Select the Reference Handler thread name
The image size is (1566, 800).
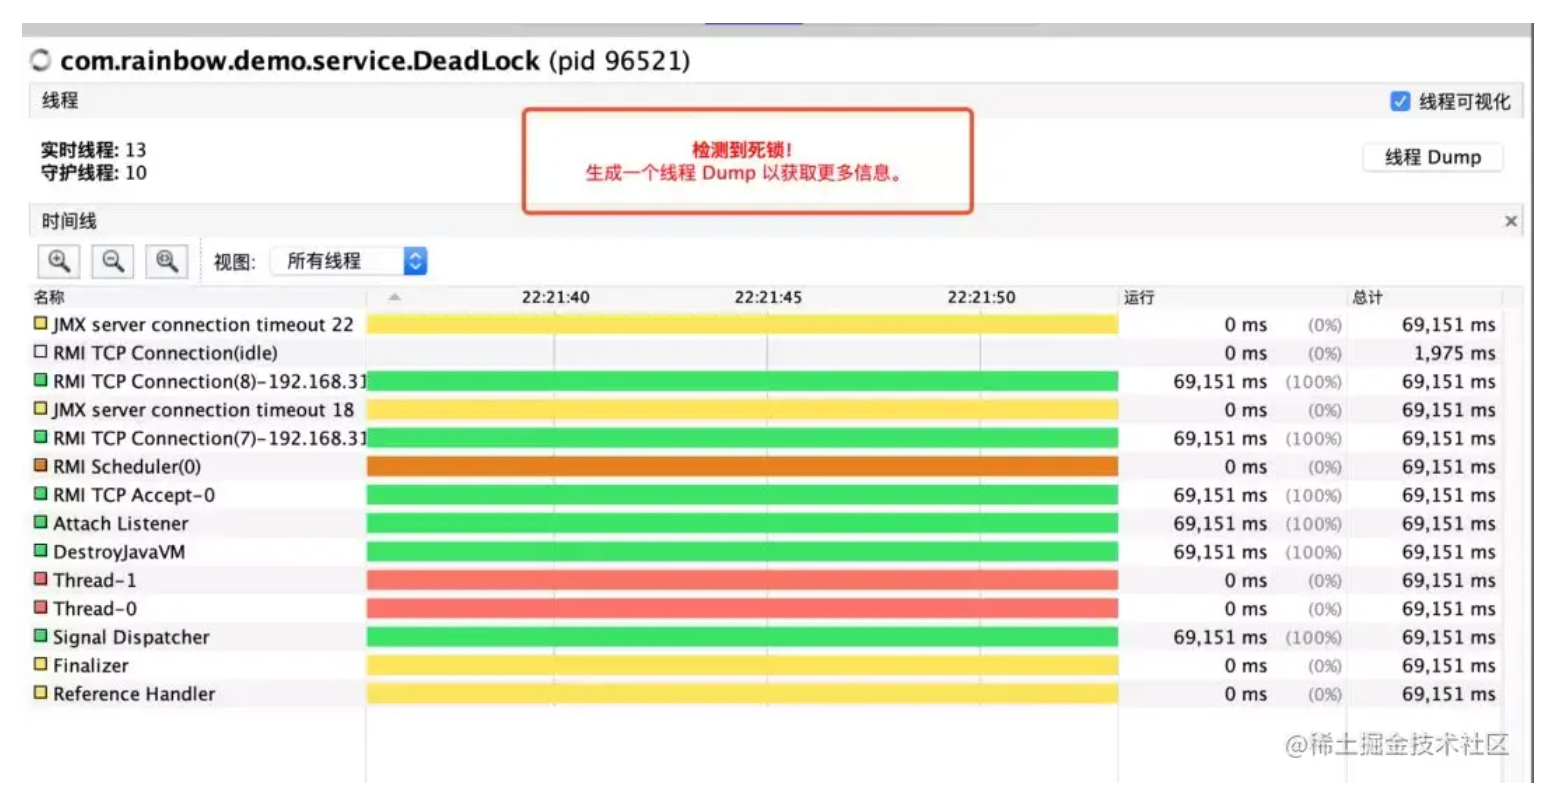pyautogui.click(x=134, y=694)
